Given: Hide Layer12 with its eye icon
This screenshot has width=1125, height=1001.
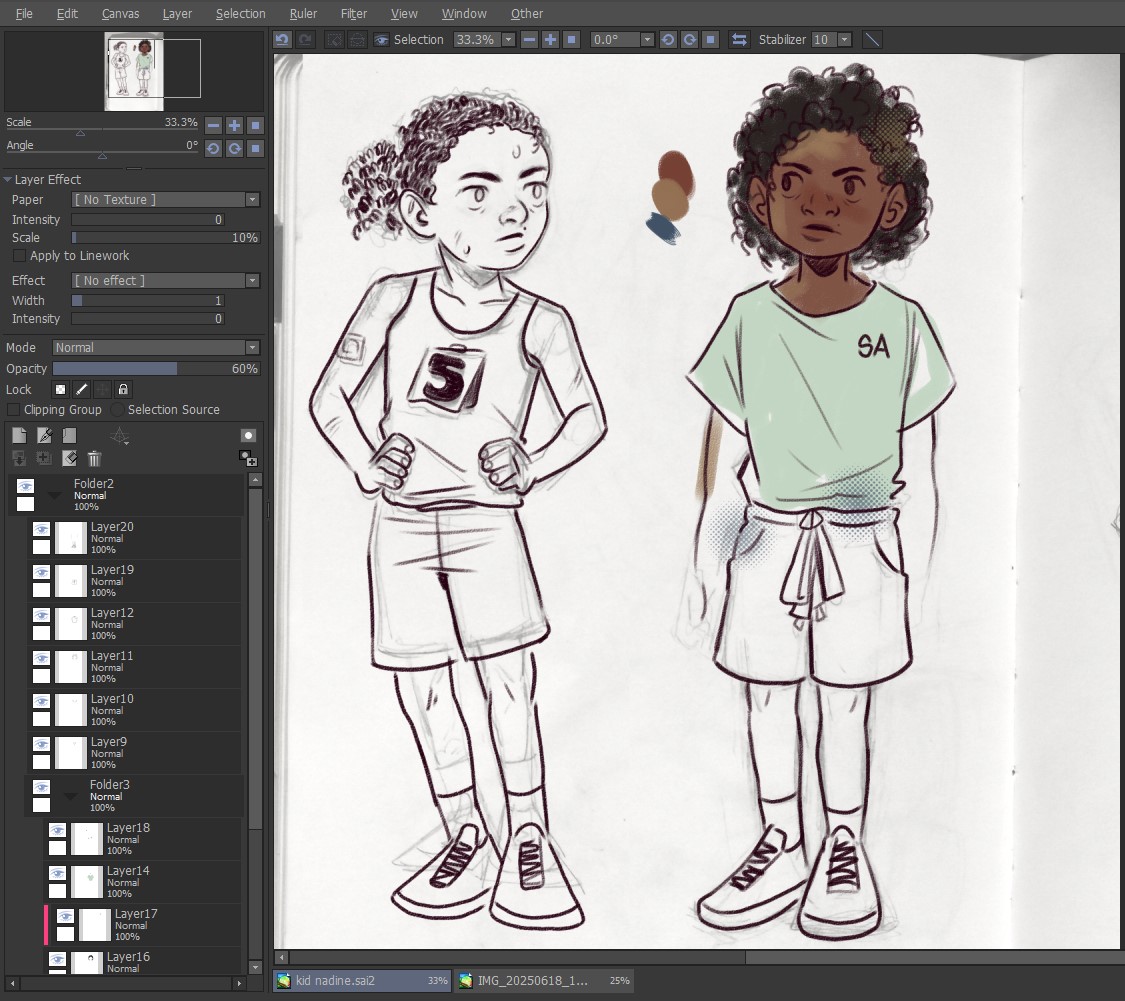Looking at the screenshot, I should pos(42,616).
